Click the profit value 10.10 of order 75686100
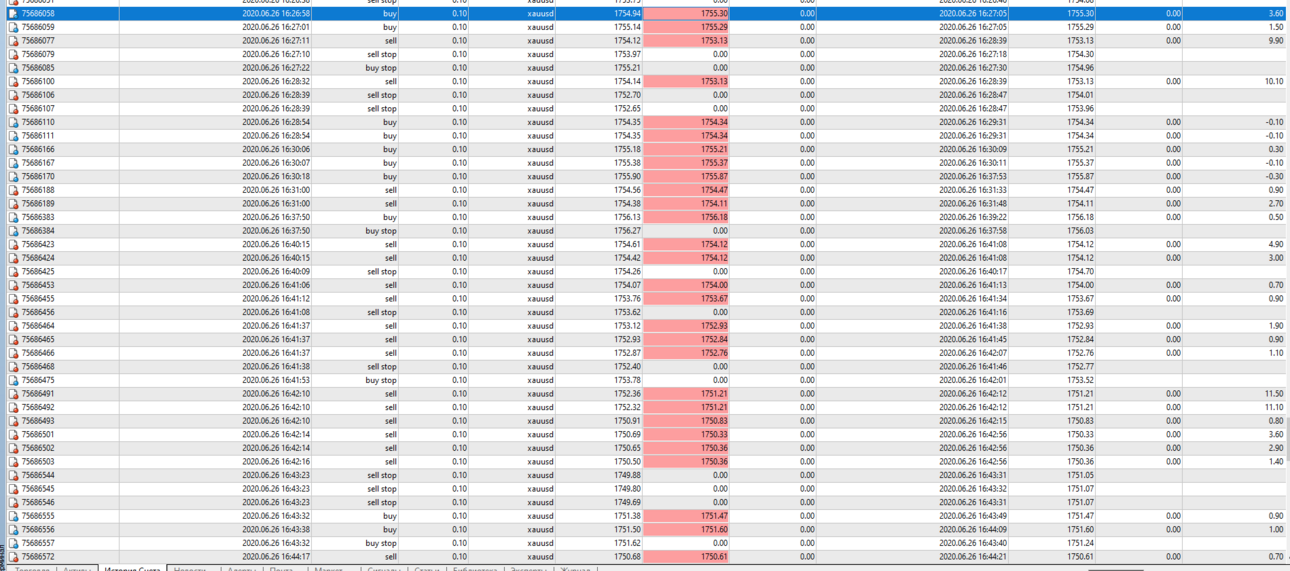This screenshot has height=571, width=1290. [x=1273, y=82]
